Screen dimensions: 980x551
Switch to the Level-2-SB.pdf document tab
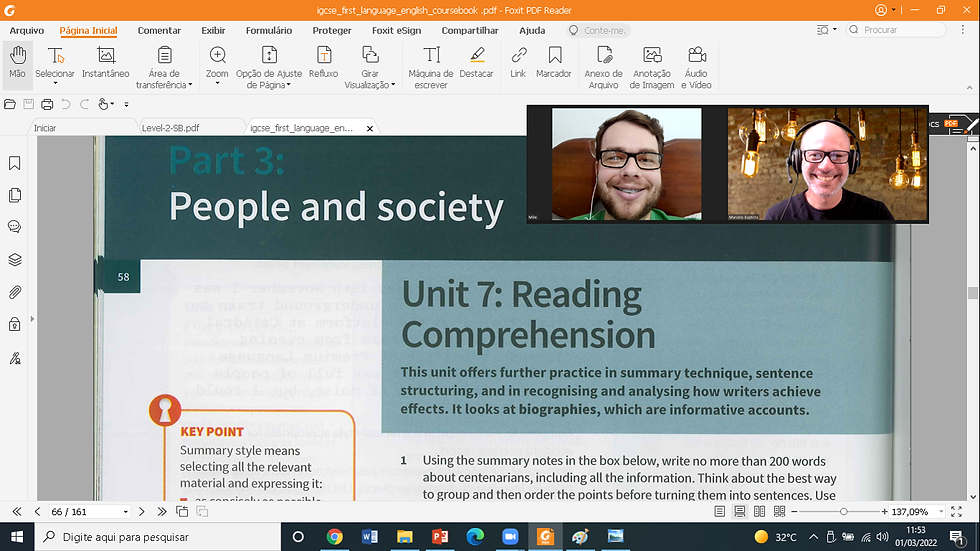170,128
